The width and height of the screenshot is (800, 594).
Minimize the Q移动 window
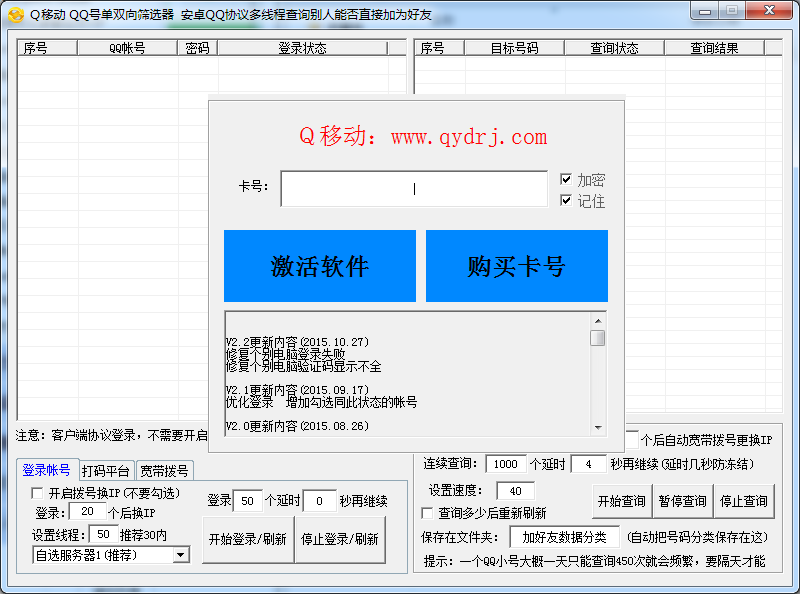point(705,11)
